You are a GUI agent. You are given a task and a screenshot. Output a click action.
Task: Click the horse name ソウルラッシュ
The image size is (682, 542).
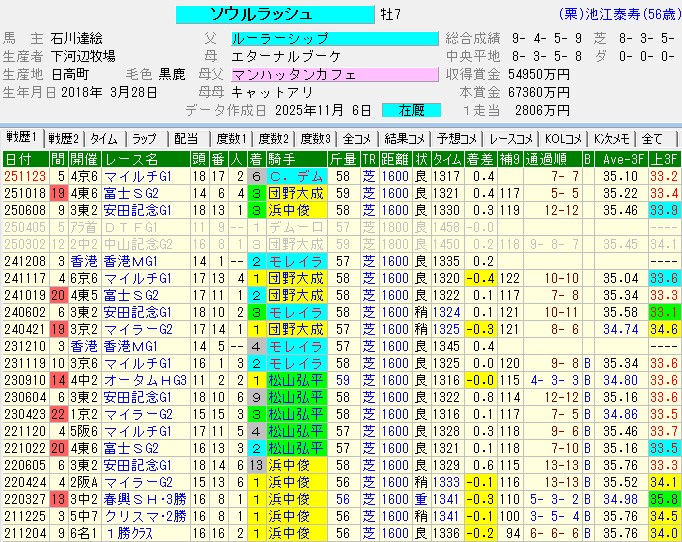pos(260,14)
